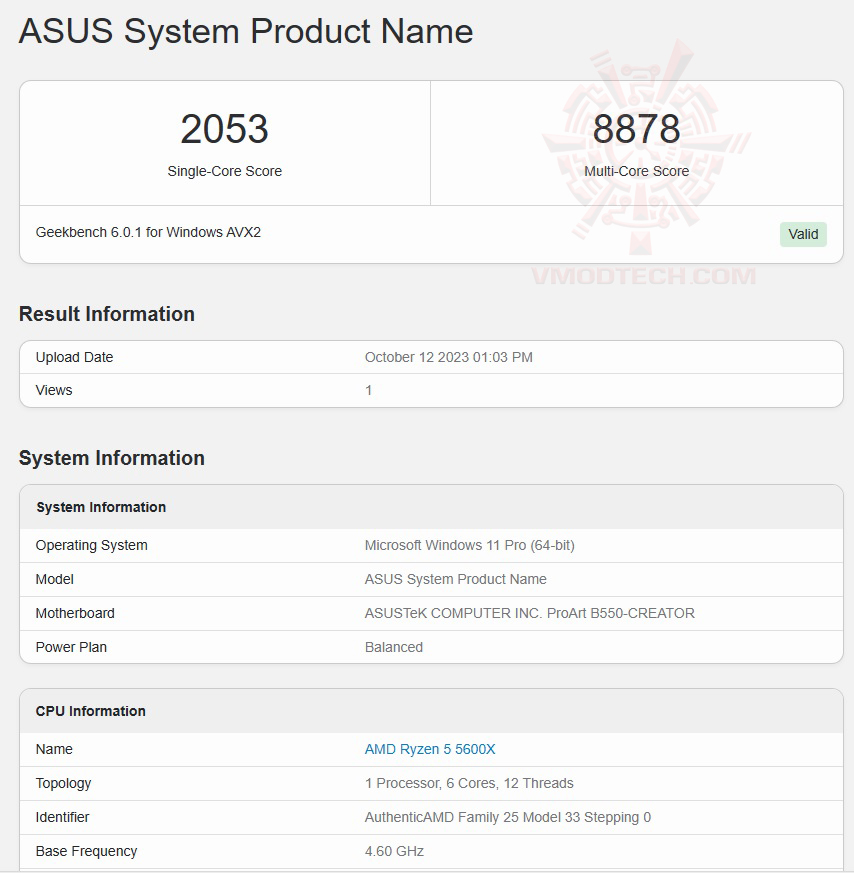Viewport: 854px width, 873px height.
Task: Click the upload date value October 12 2023
Action: (x=448, y=357)
